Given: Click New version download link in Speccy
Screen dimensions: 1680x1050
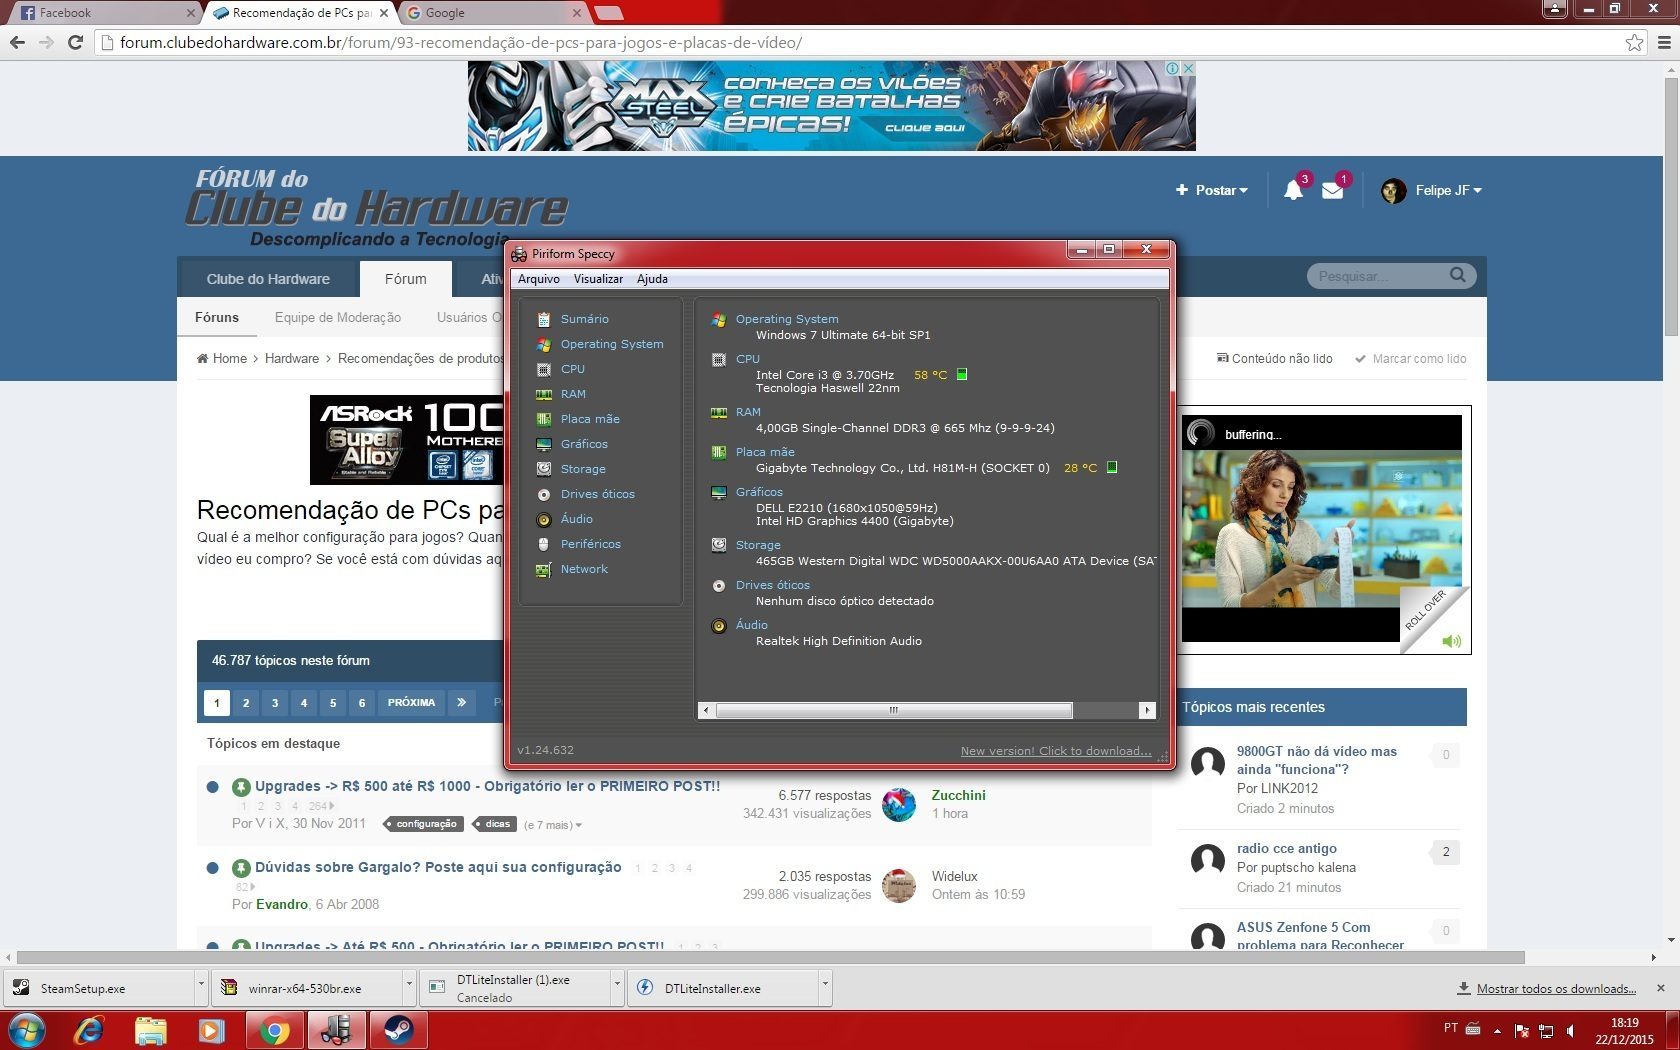Looking at the screenshot, I should click(1056, 751).
